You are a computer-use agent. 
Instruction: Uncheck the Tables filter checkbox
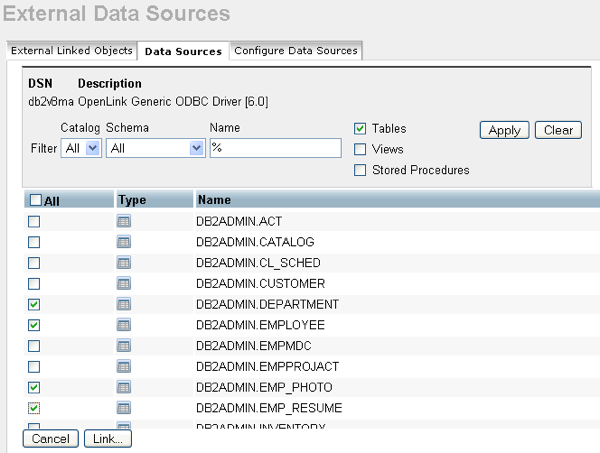coord(361,129)
